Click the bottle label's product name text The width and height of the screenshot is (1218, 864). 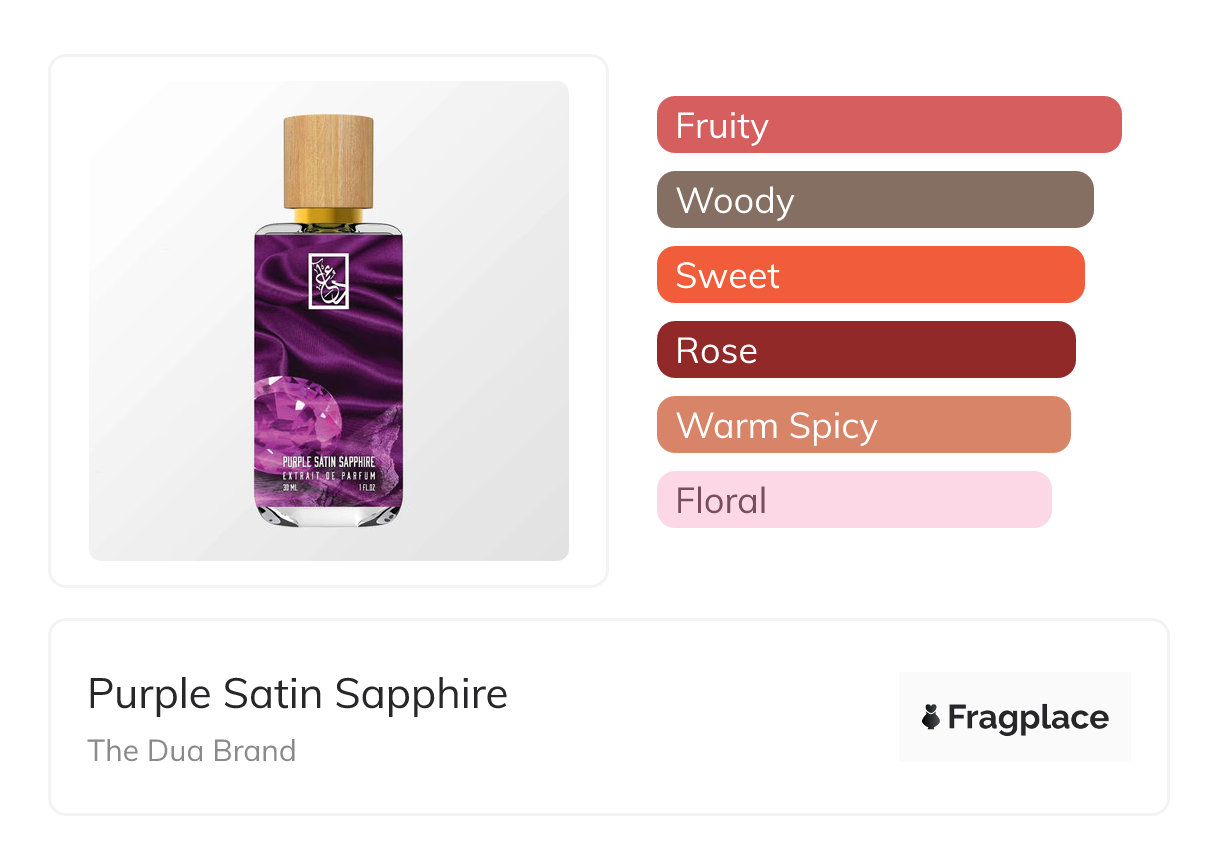pyautogui.click(x=328, y=463)
